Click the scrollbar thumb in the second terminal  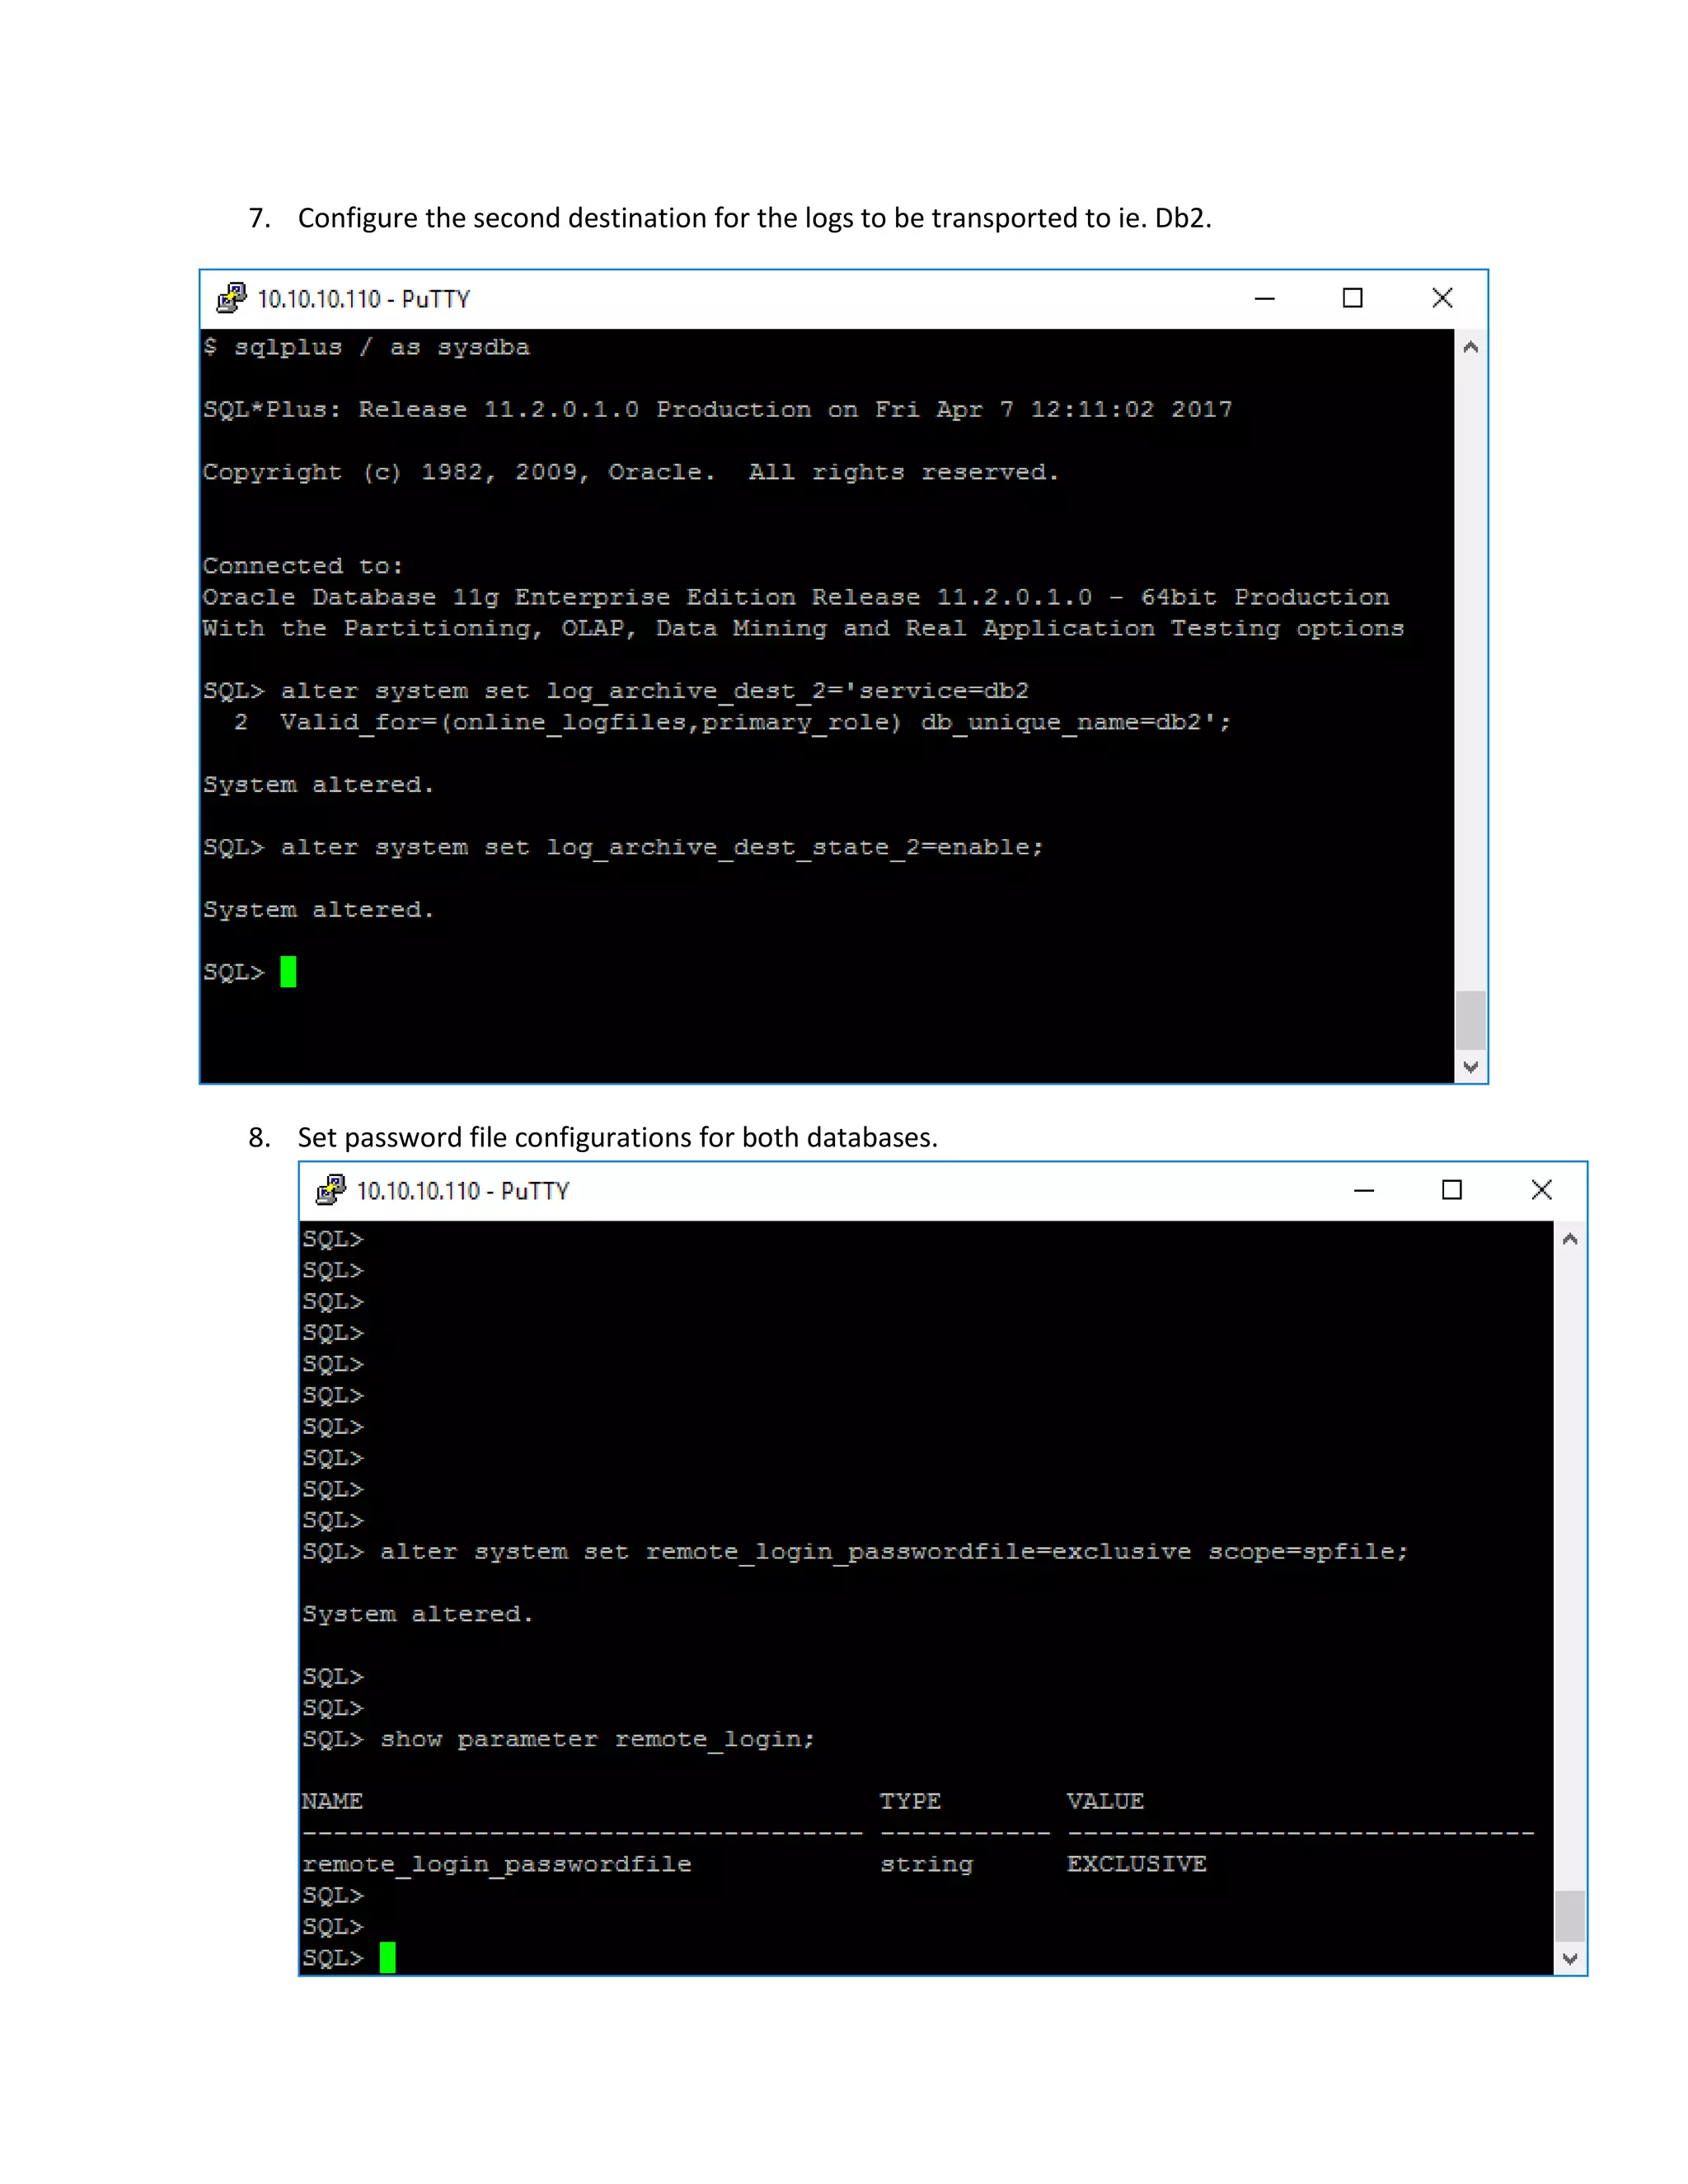[1569, 1915]
